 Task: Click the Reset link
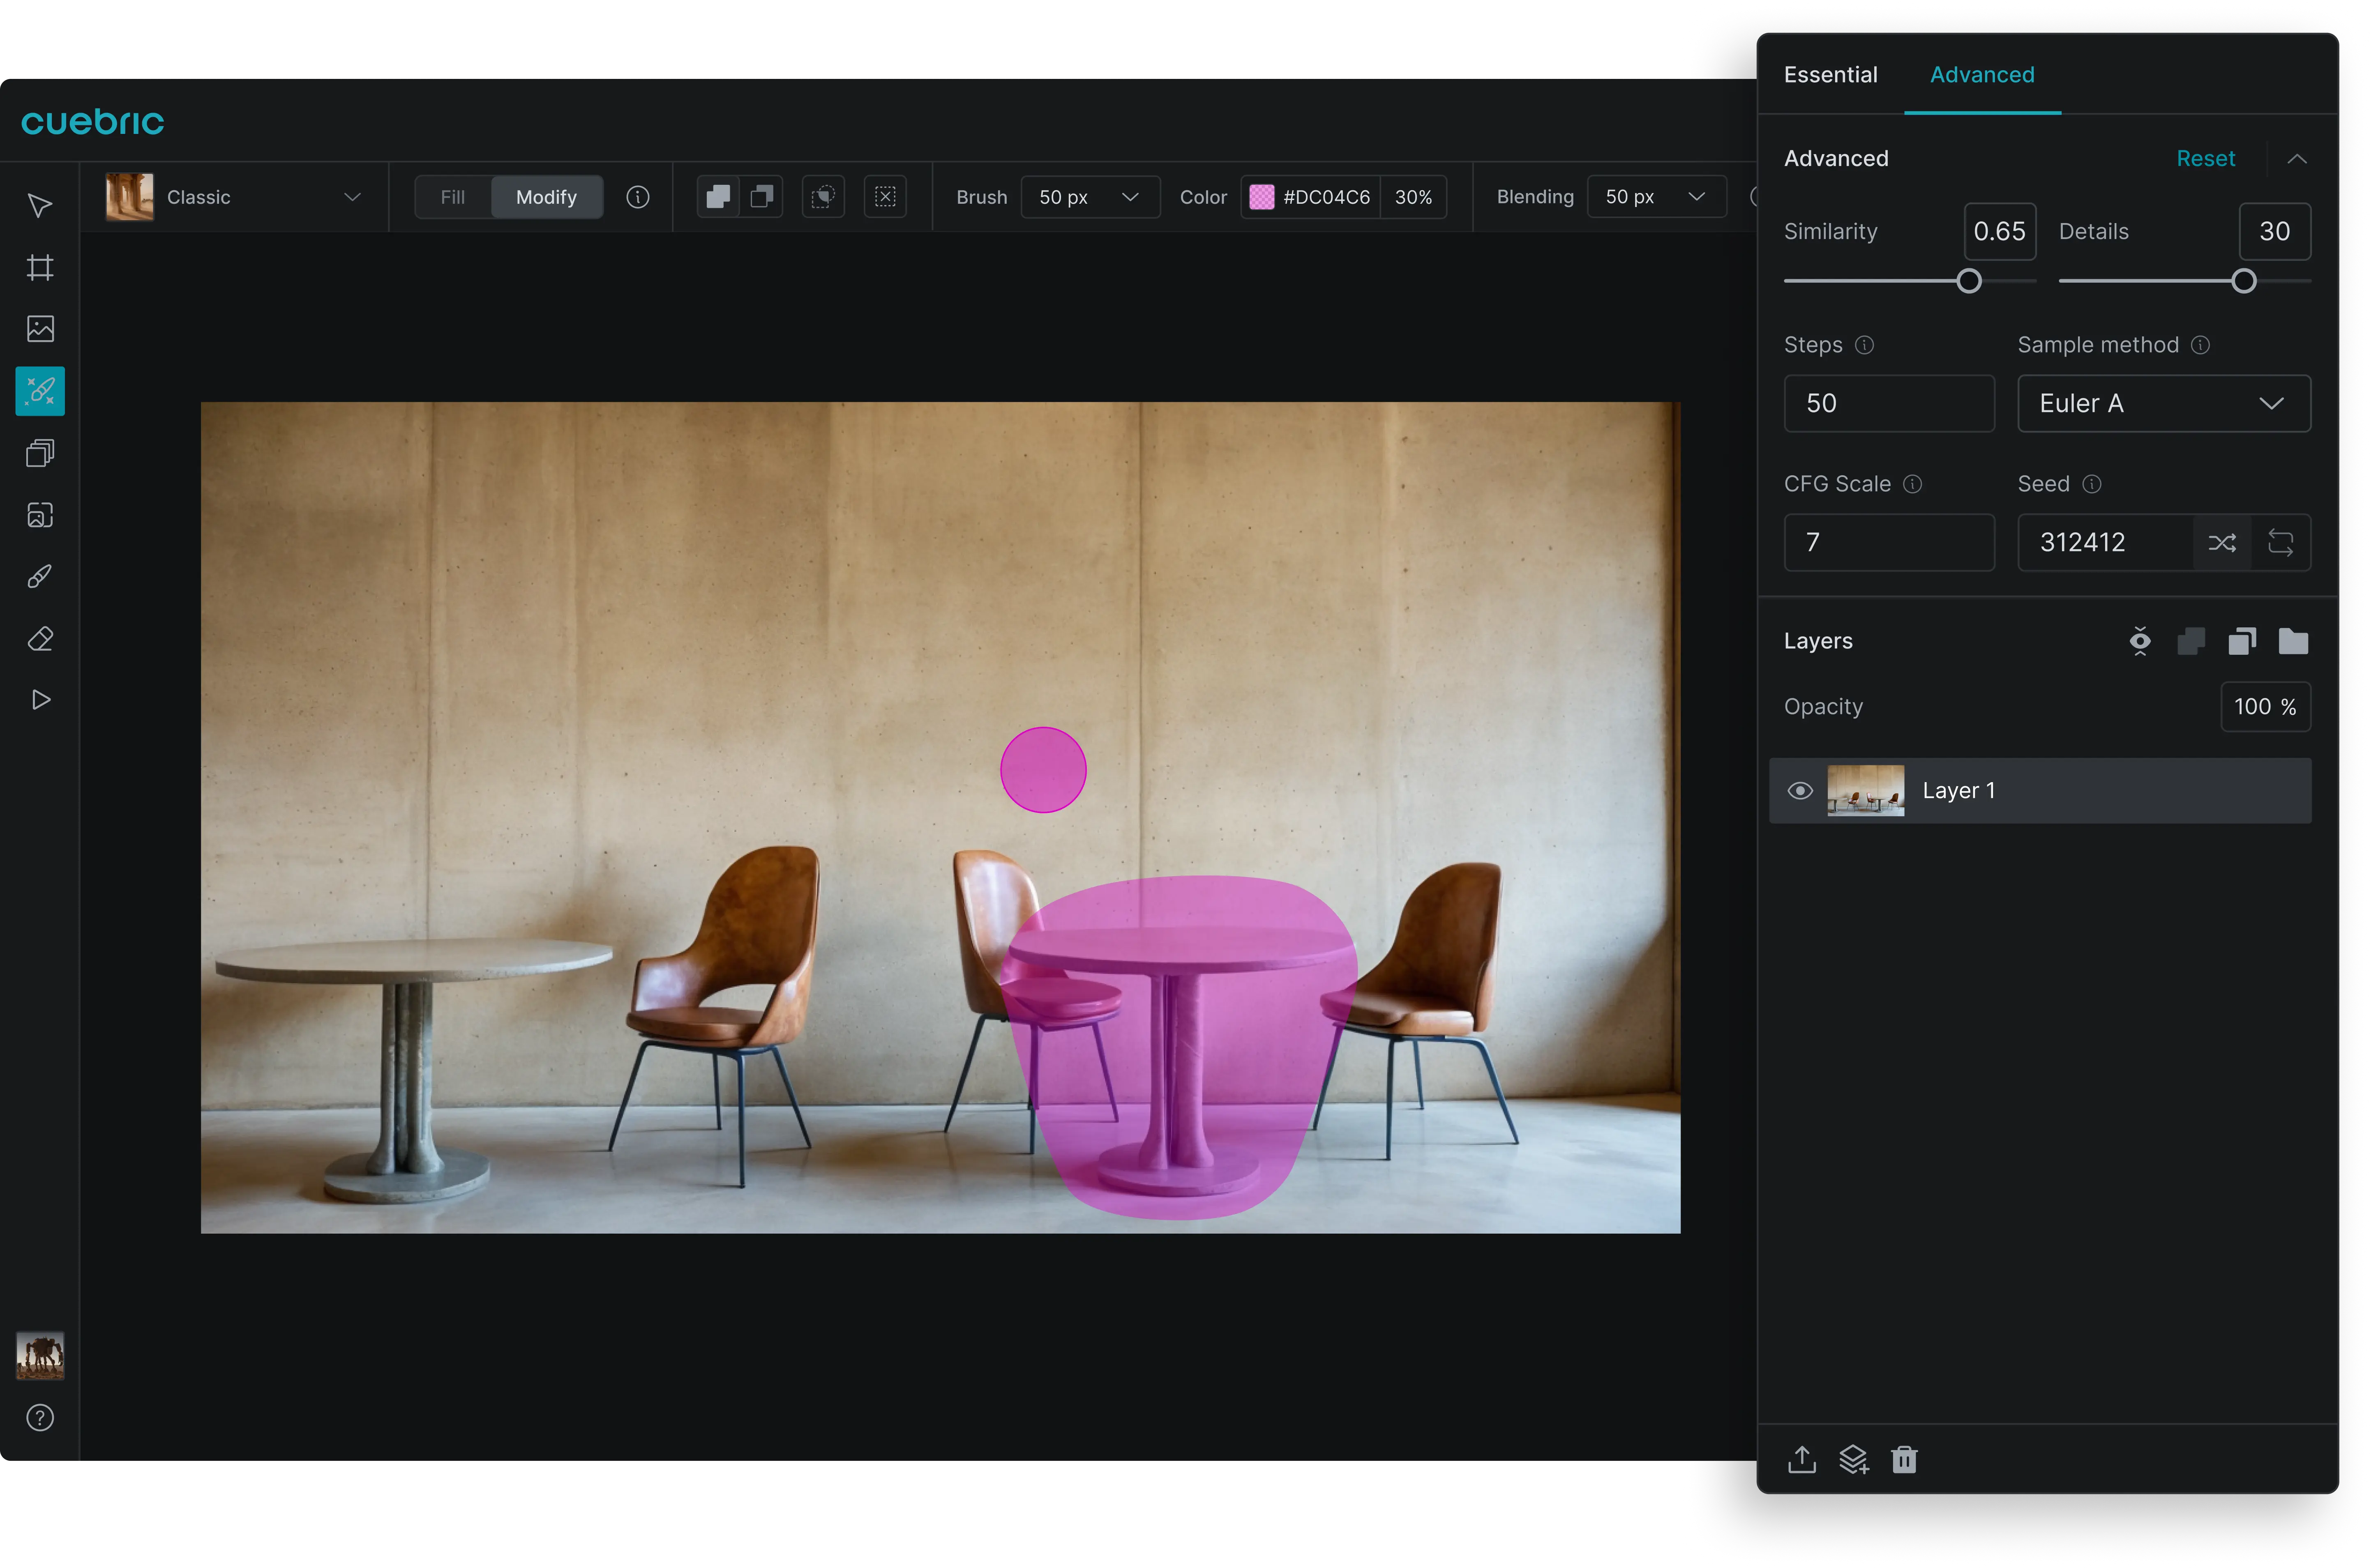2205,159
